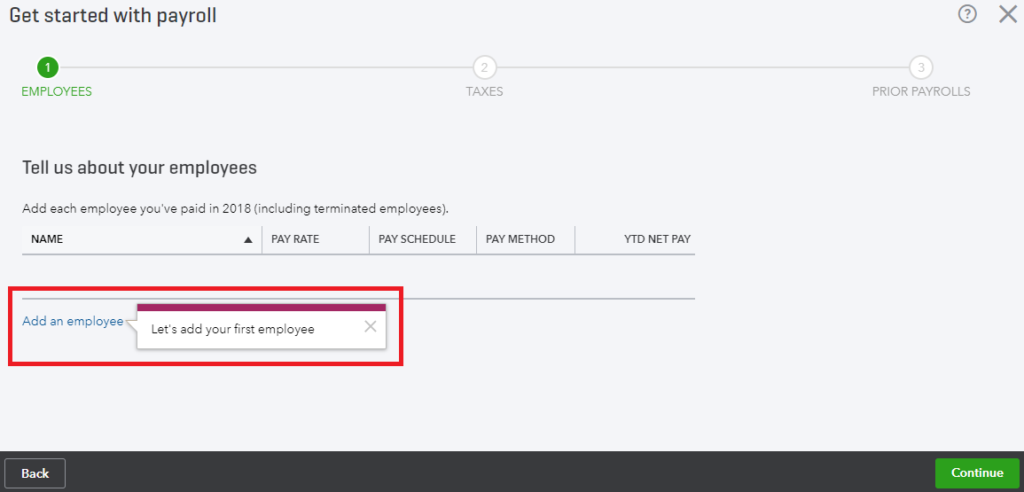Go to the Prior Payrolls step label
1024x492 pixels.
click(921, 91)
